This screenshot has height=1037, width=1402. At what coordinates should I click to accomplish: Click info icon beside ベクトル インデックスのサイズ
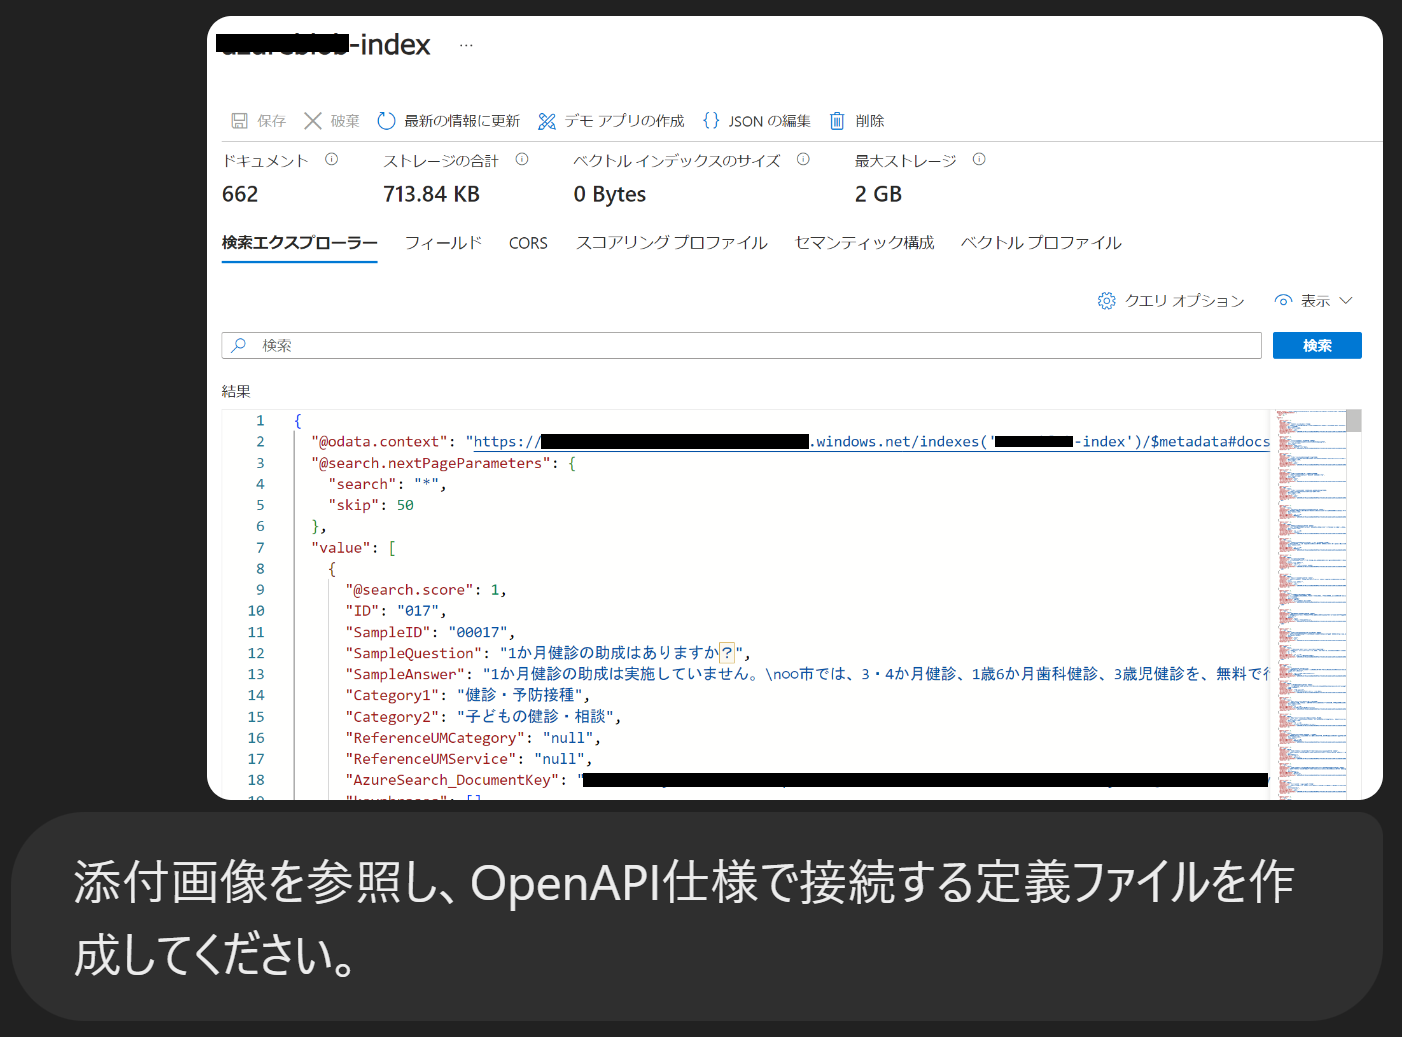(803, 159)
